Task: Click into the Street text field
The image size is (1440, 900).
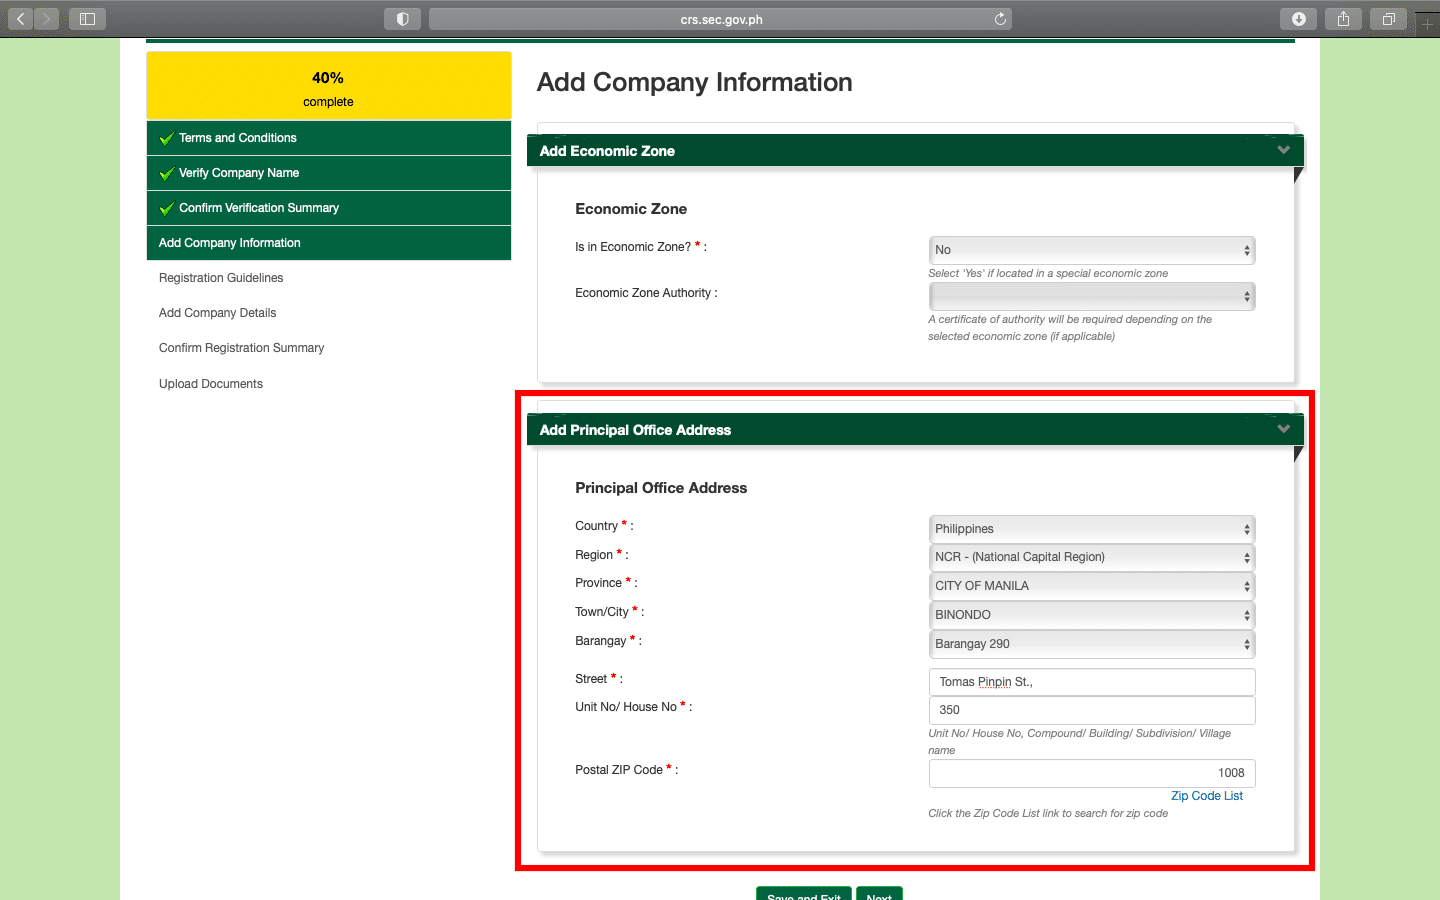Action: pyautogui.click(x=1091, y=682)
